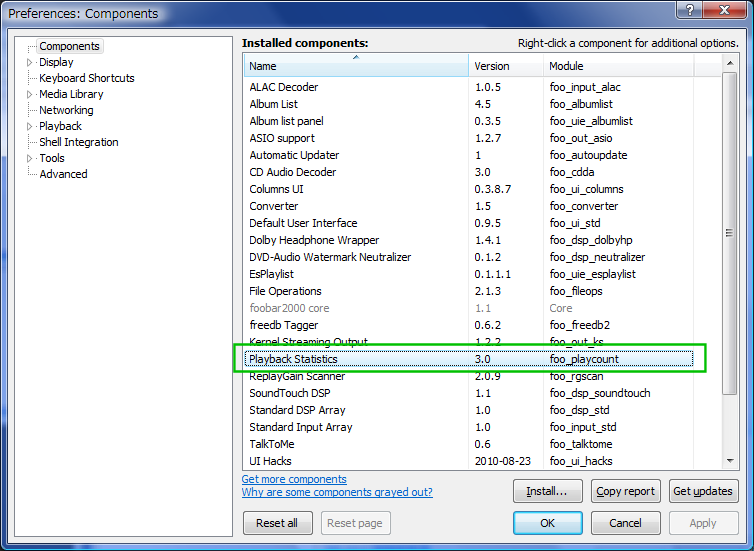The height and width of the screenshot is (551, 754).
Task: Select the Album List component row
Action: [x=469, y=104]
